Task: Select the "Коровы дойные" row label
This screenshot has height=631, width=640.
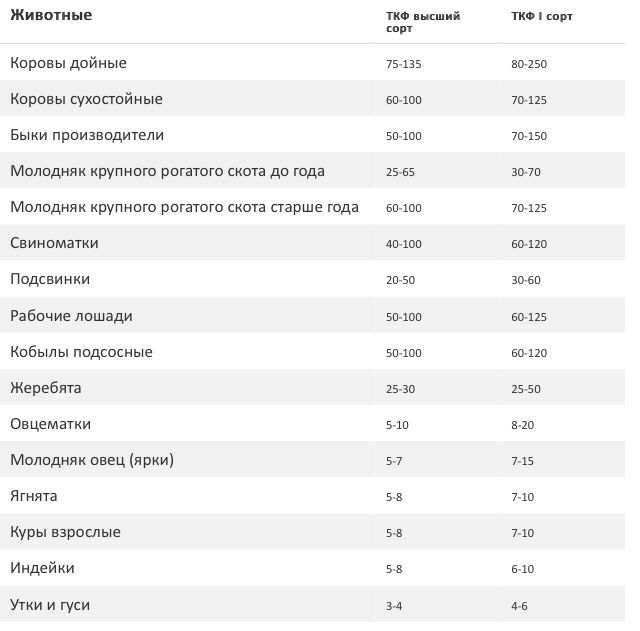Action: [69, 63]
